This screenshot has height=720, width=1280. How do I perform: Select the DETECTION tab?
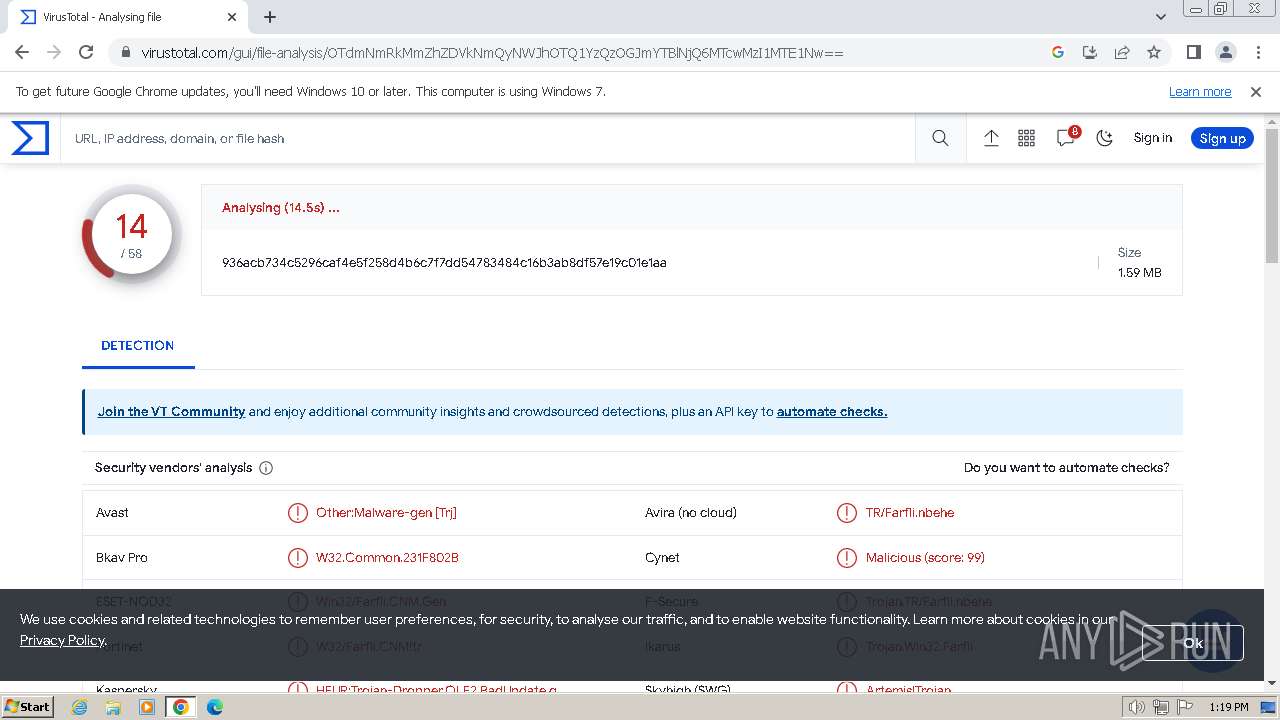[138, 345]
